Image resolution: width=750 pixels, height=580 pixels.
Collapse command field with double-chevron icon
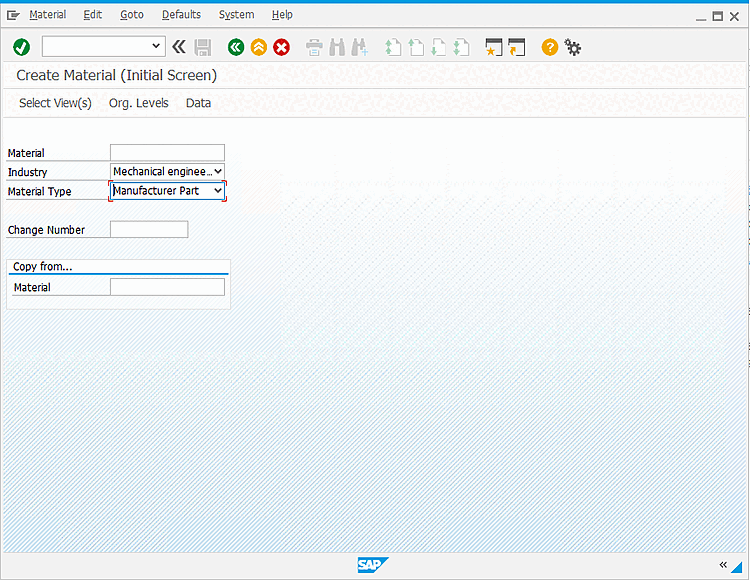coord(179,47)
